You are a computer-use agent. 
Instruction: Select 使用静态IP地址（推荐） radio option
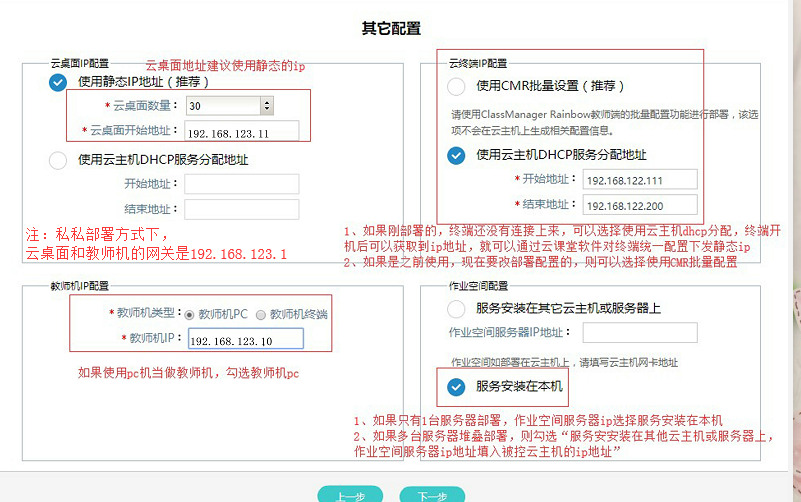[x=58, y=82]
